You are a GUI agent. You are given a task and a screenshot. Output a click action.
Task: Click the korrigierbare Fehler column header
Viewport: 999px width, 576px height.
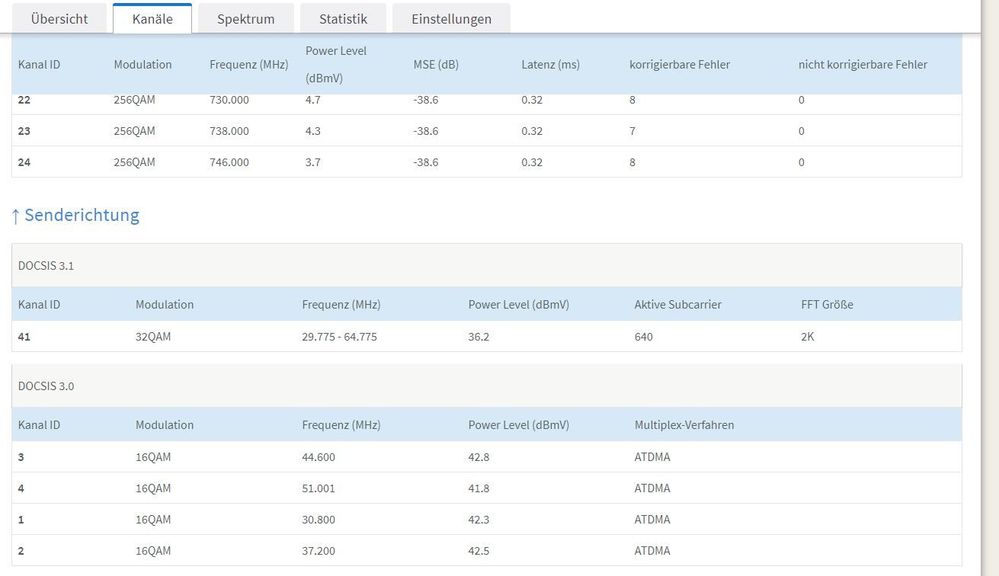click(679, 65)
